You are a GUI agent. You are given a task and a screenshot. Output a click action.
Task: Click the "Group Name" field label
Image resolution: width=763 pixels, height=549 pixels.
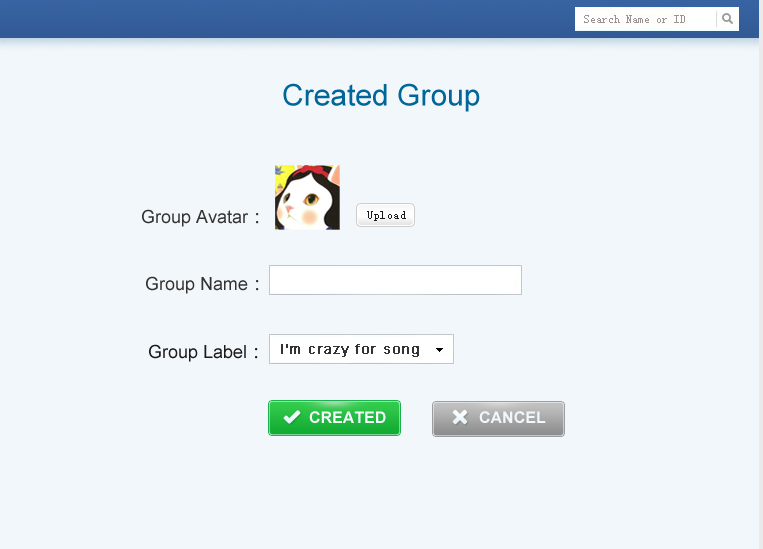point(196,284)
